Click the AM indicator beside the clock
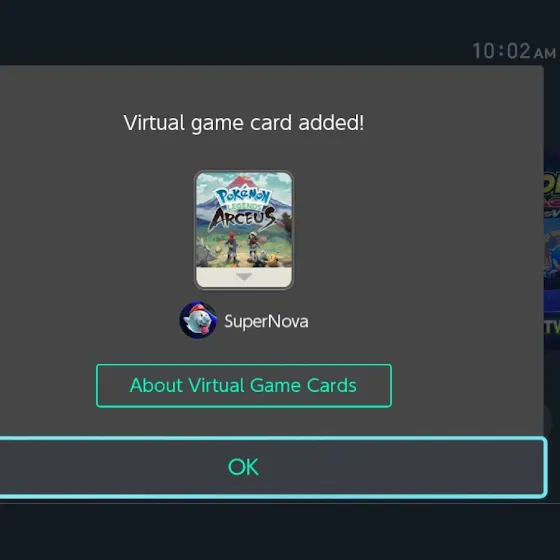Viewport: 560px width, 560px height. [x=545, y=54]
